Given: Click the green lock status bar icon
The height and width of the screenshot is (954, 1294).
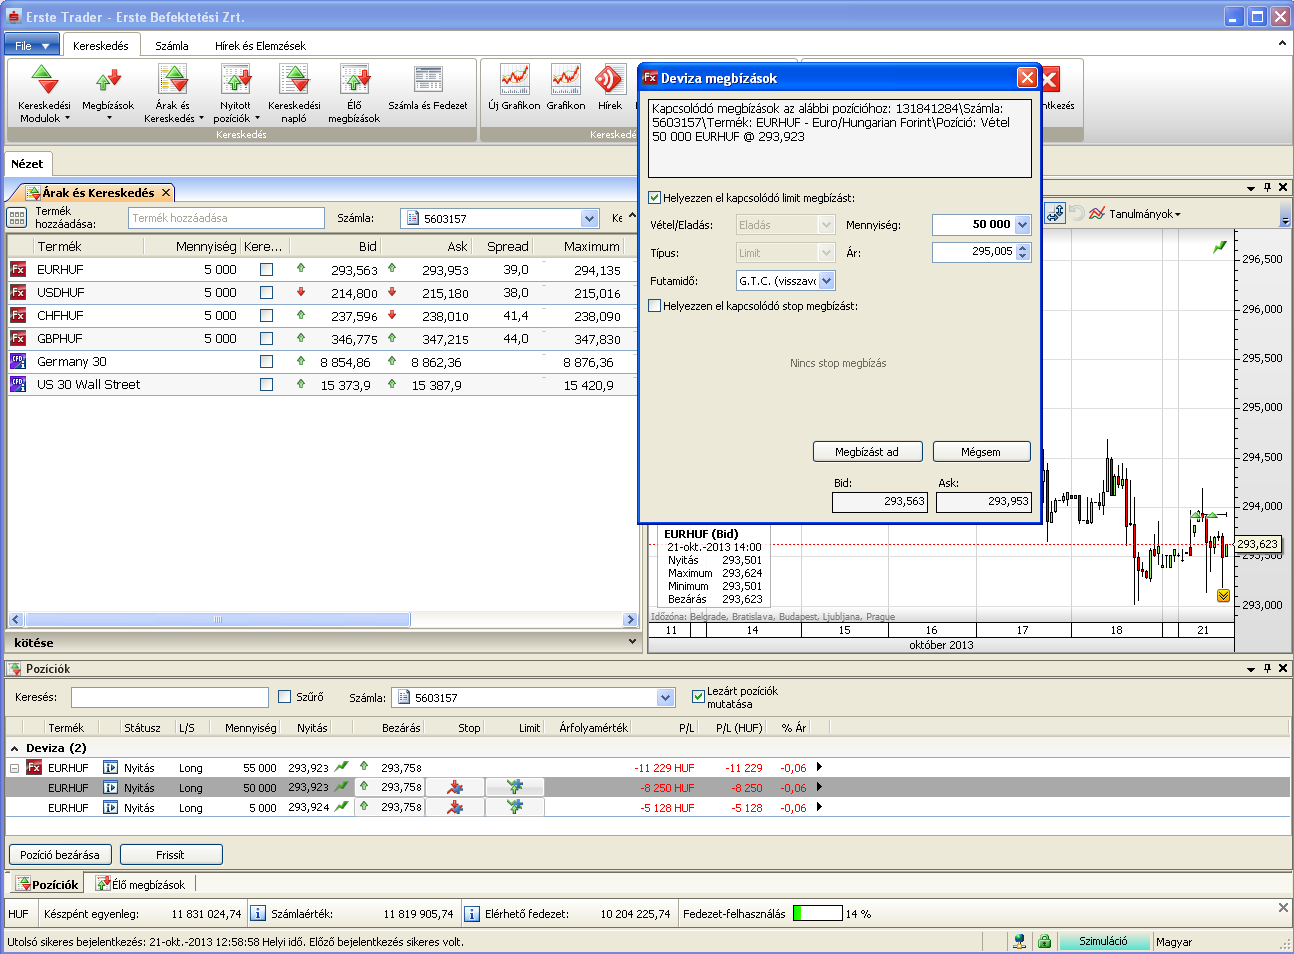Looking at the screenshot, I should click(x=1044, y=941).
